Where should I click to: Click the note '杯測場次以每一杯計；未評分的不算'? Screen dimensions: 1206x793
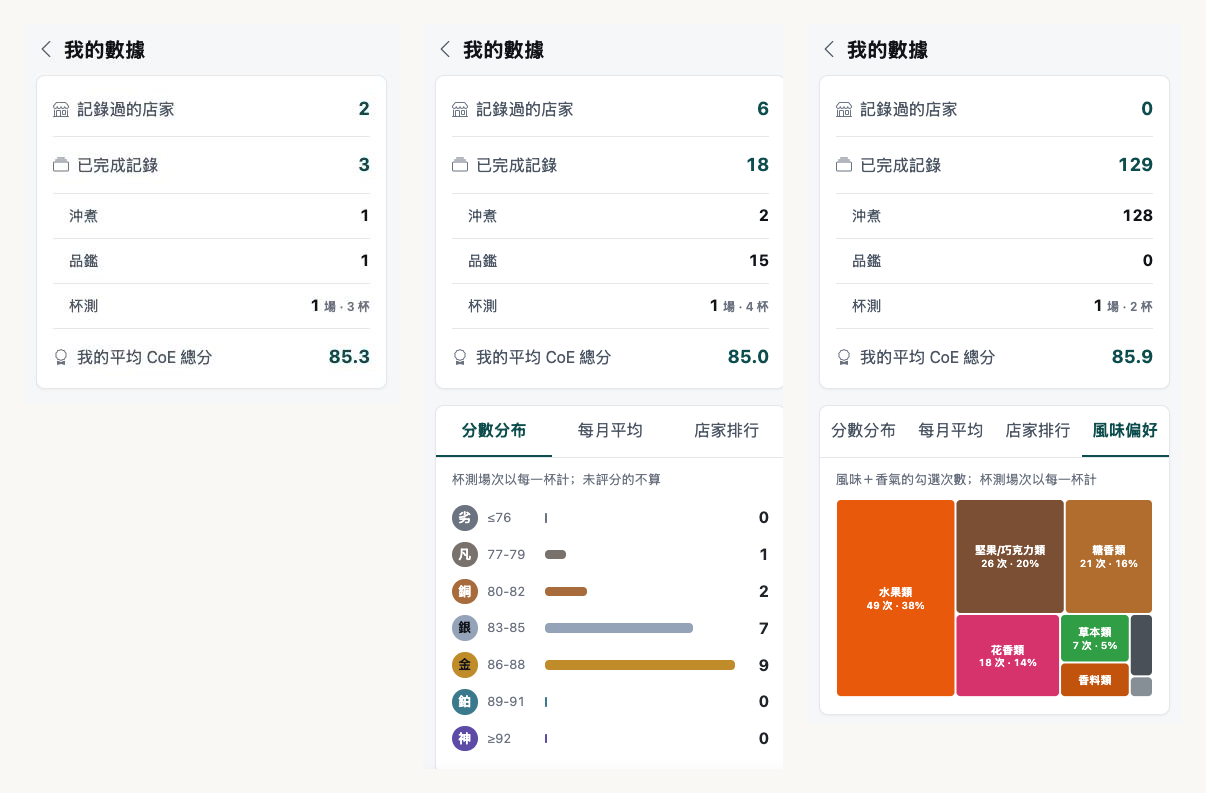[x=556, y=480]
